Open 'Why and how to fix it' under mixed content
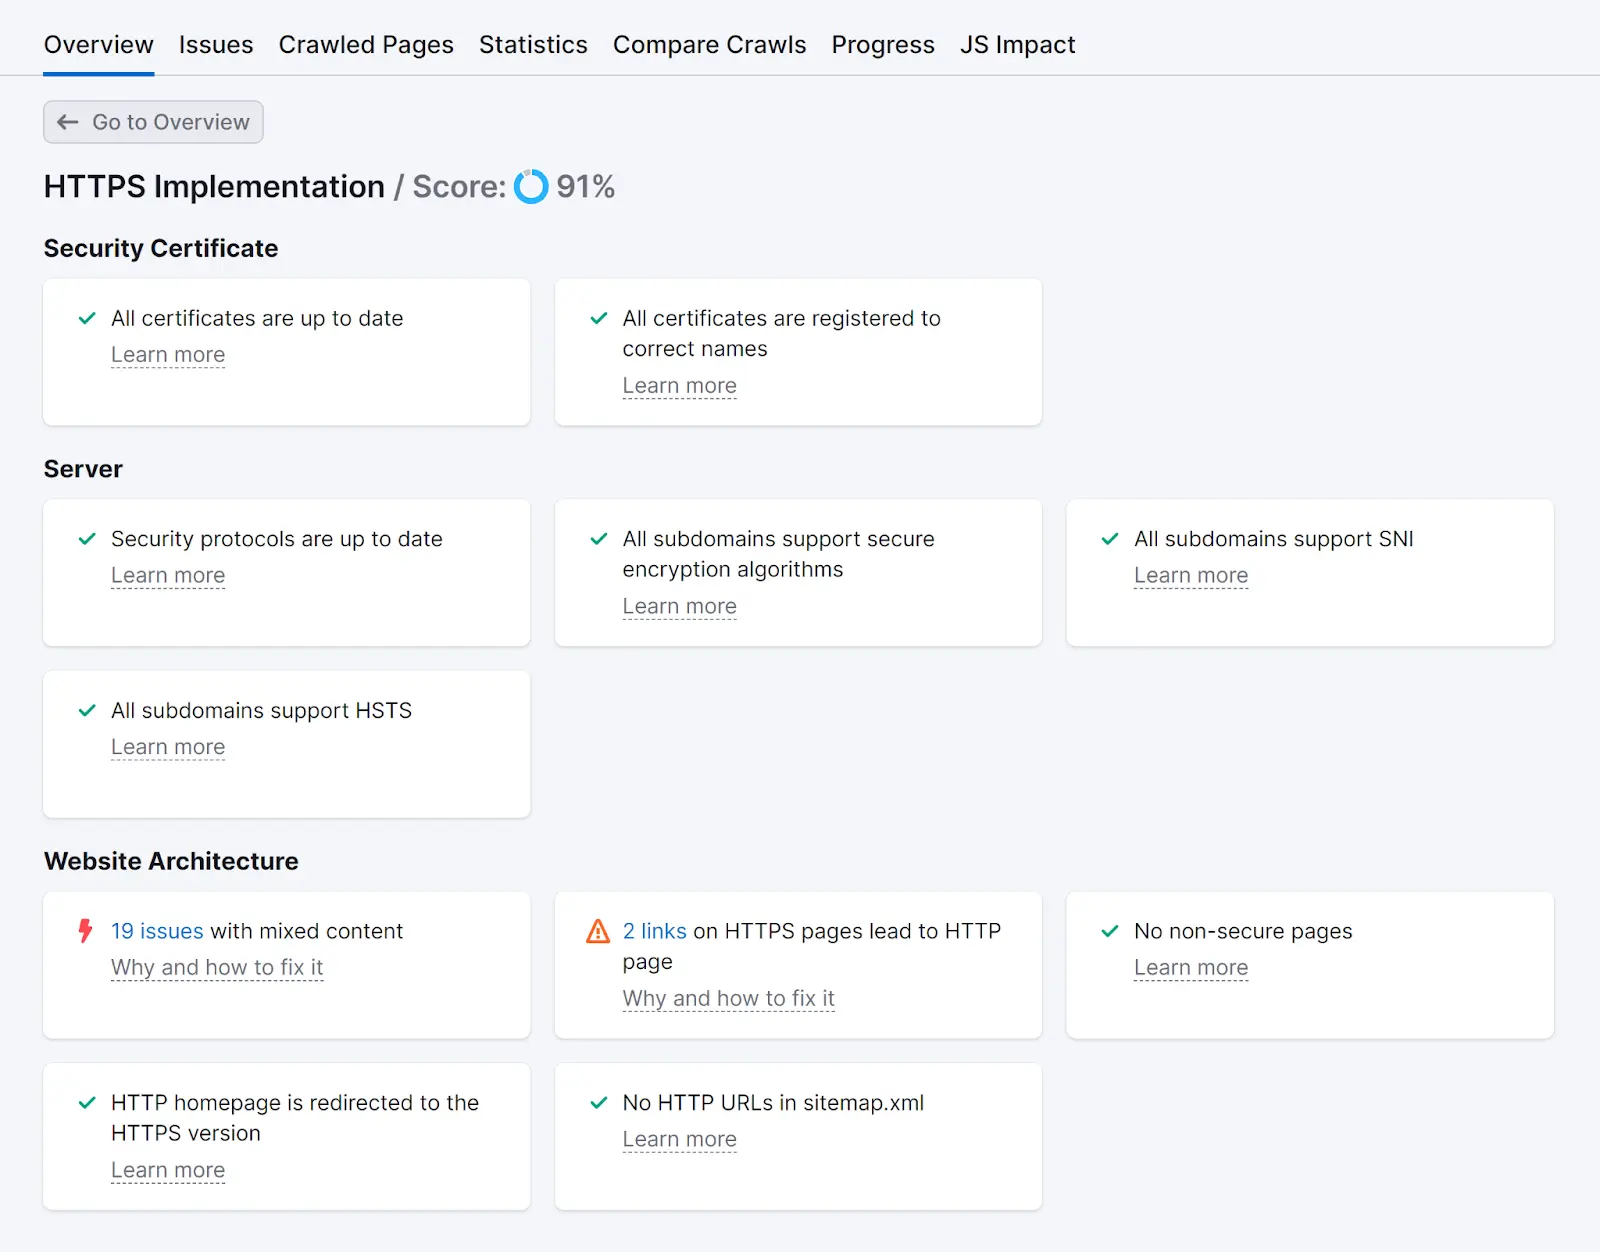Screen dimensions: 1600x1252 [x=216, y=967]
